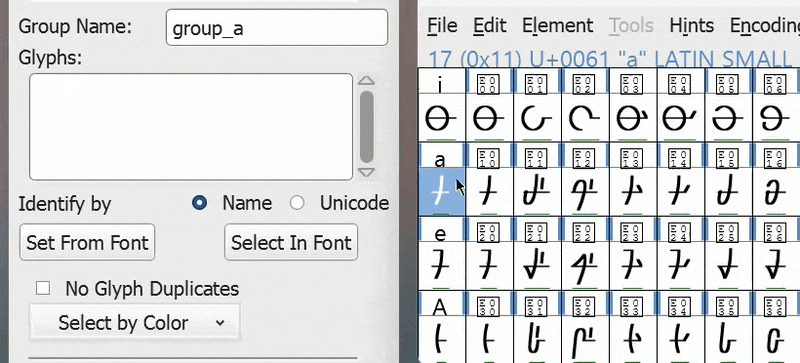Select glyph under code label E030
The height and width of the screenshot is (363, 800).
point(489,339)
